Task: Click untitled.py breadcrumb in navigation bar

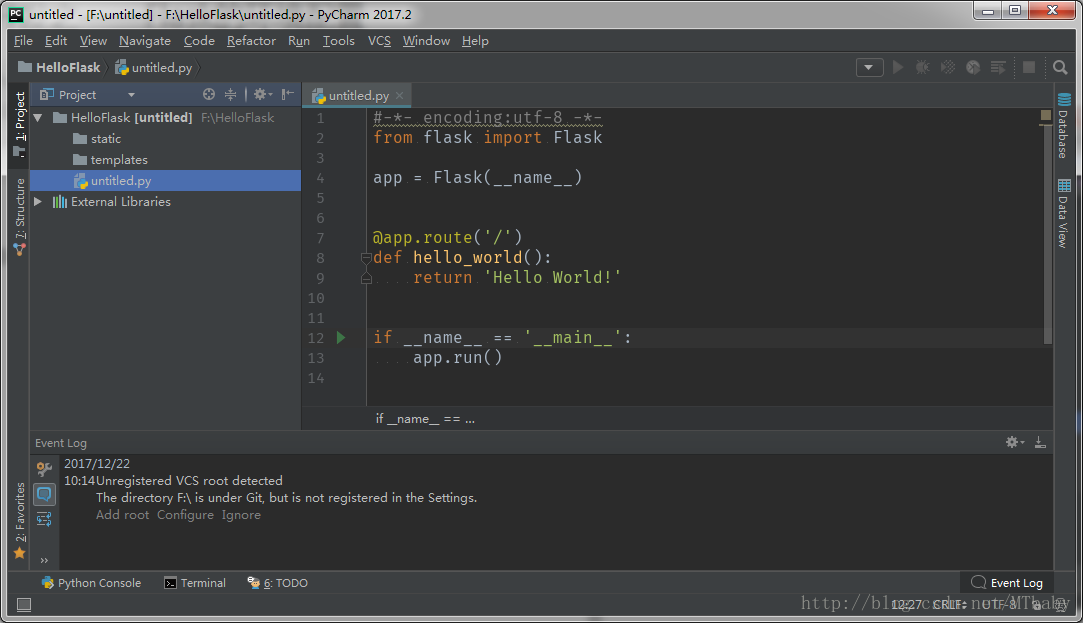Action: (x=154, y=67)
